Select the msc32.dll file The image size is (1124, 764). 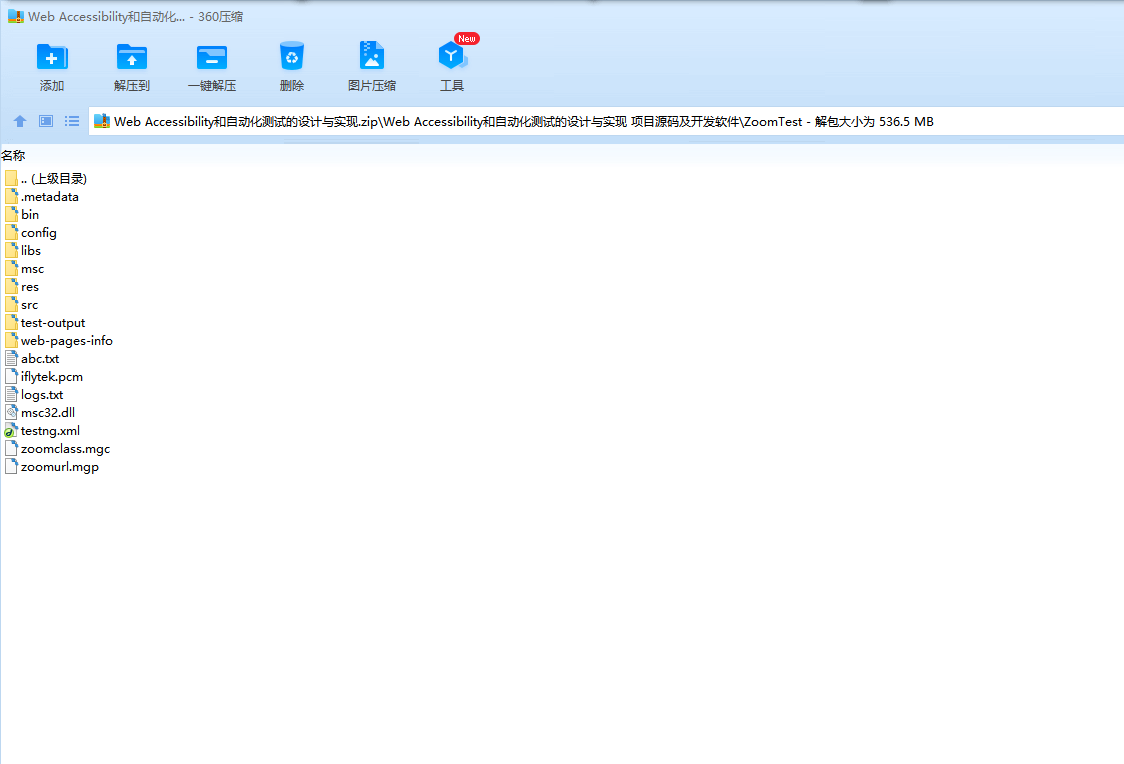tap(40, 412)
